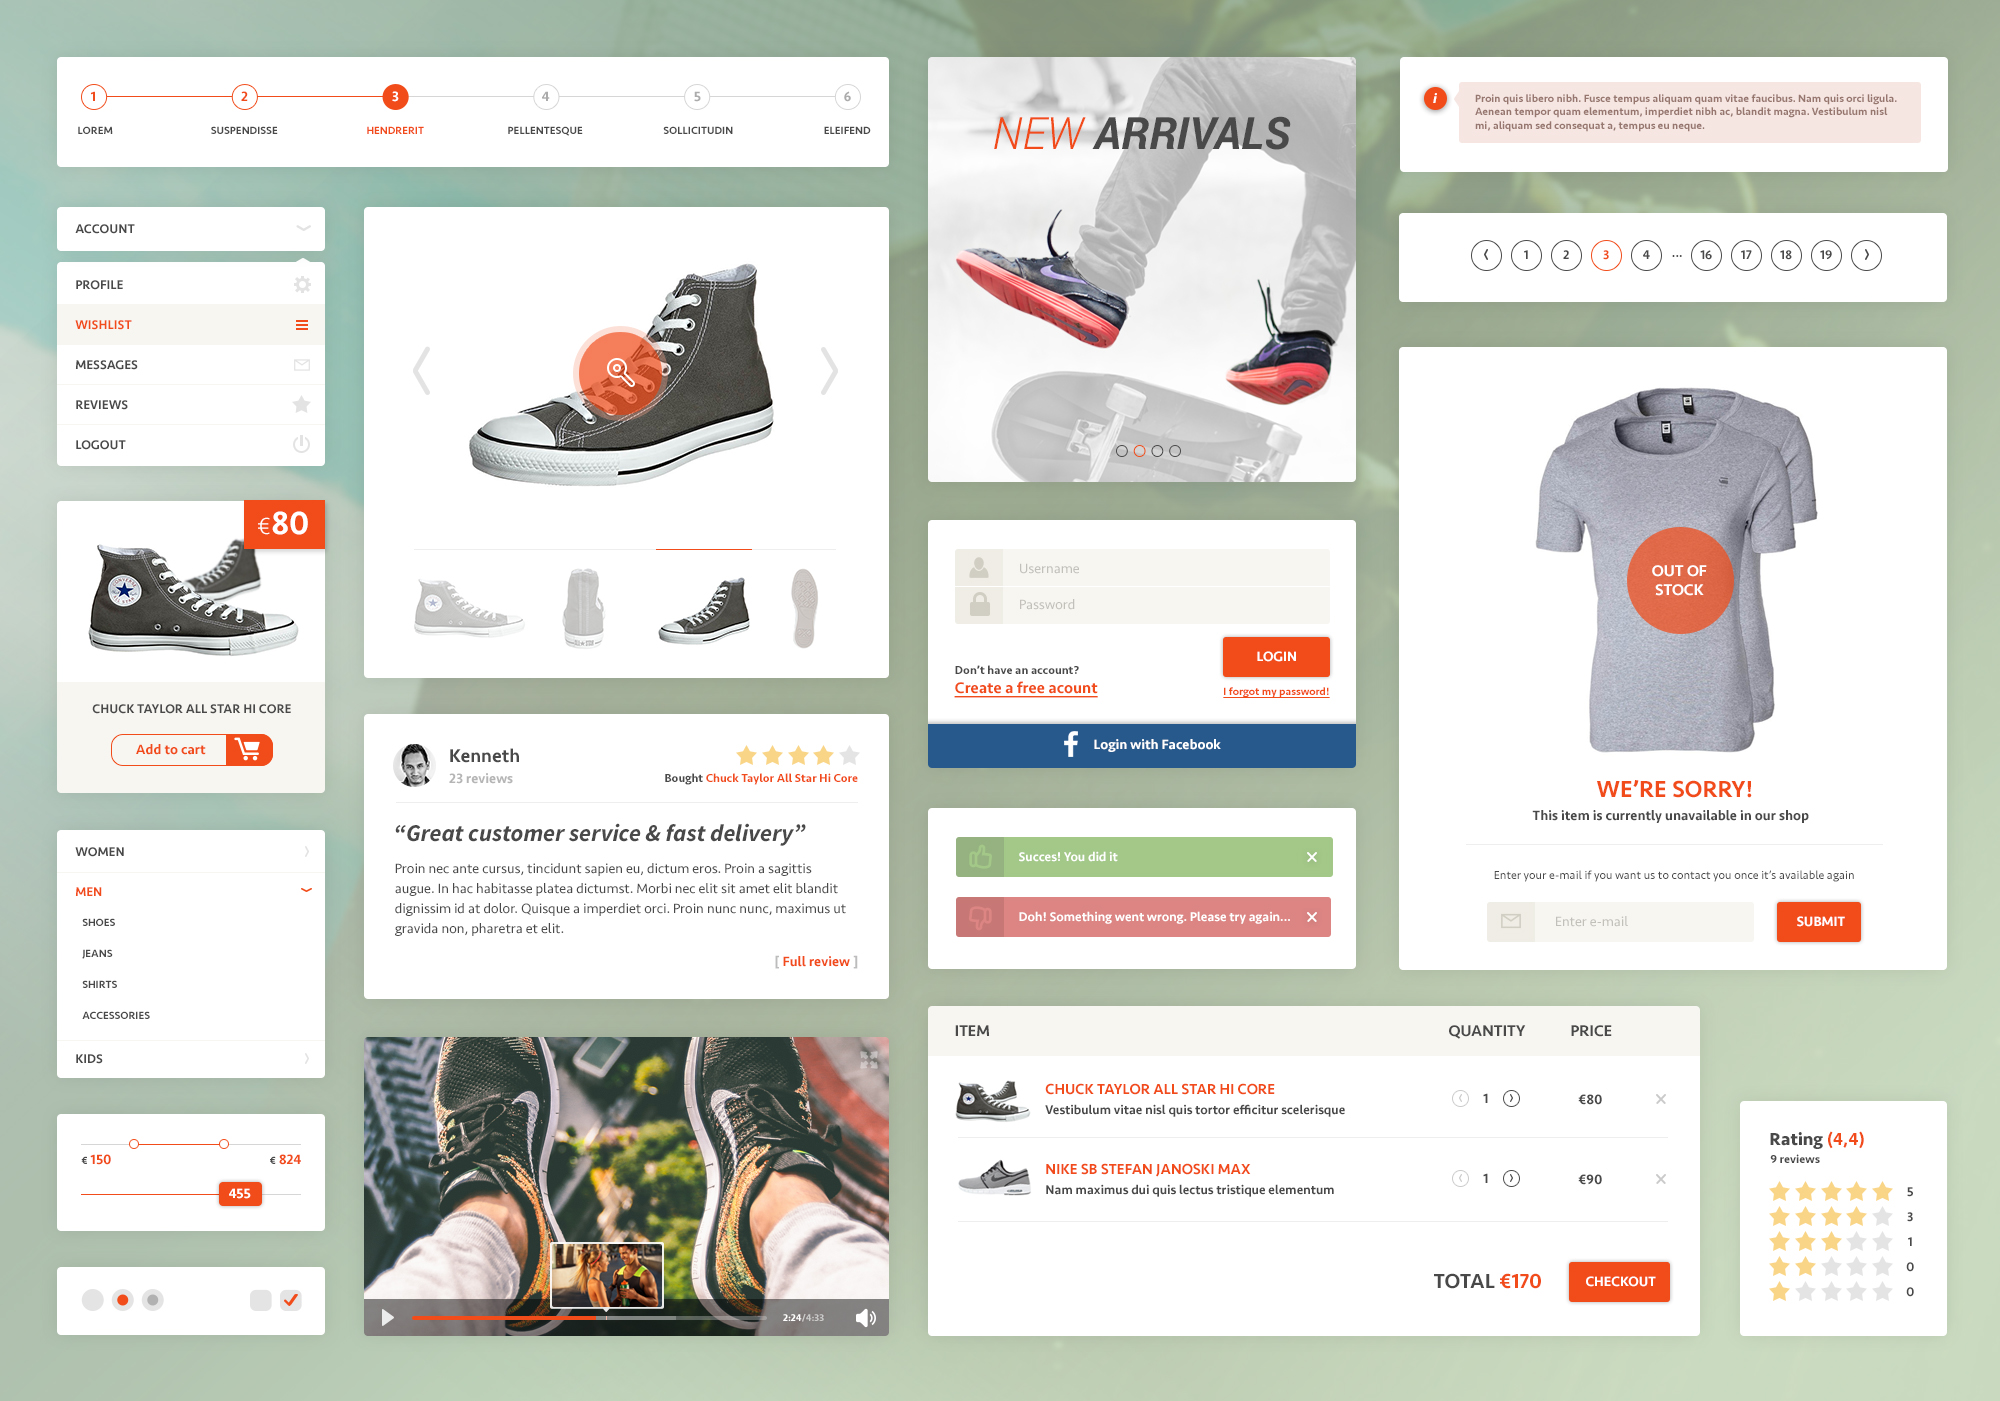
Task: Click I forgot my password link
Action: 1275,694
